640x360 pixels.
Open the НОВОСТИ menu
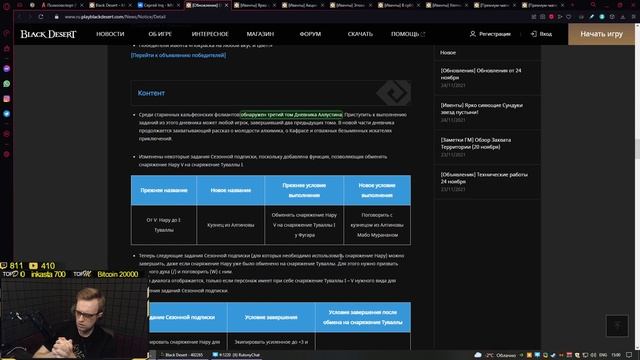coord(110,34)
